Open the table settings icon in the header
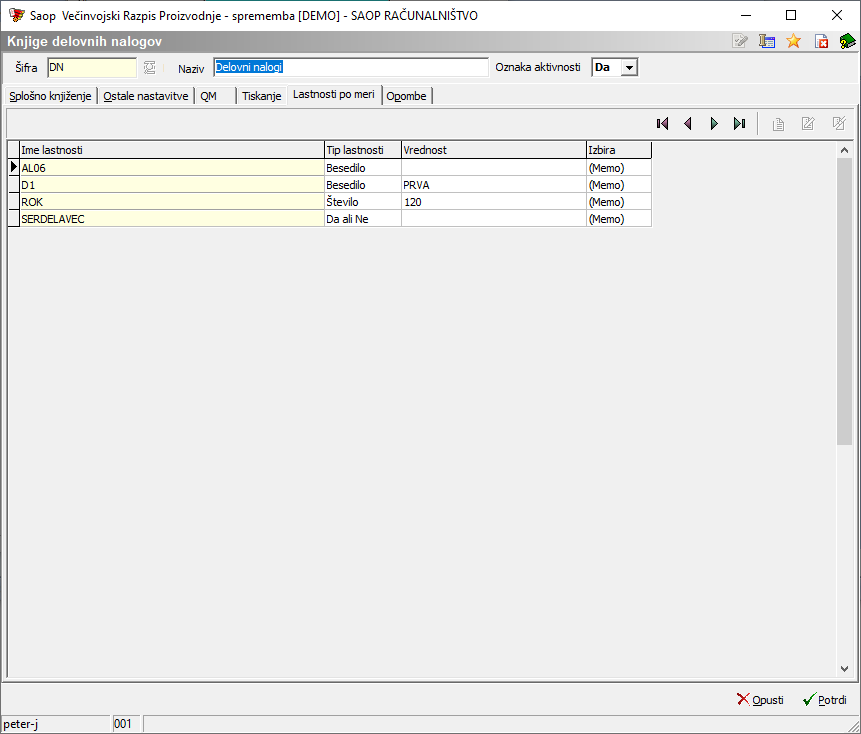 (x=767, y=41)
